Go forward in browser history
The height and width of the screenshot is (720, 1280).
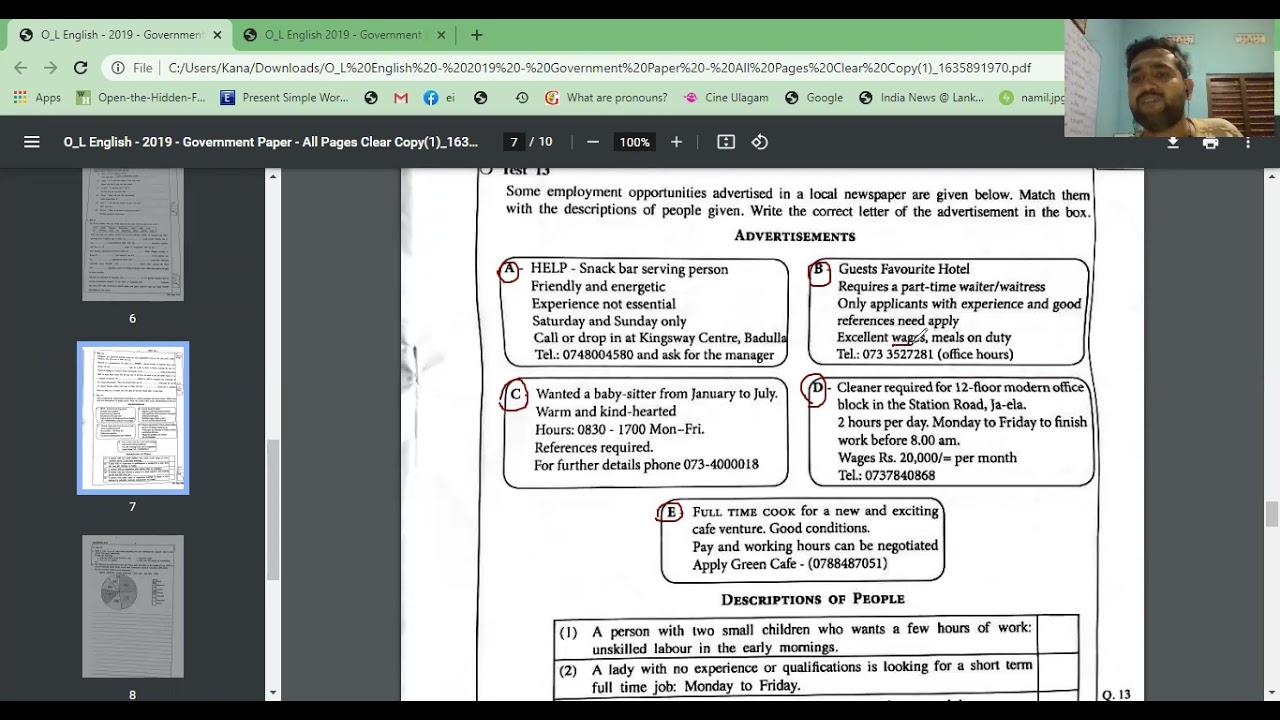pos(50,68)
